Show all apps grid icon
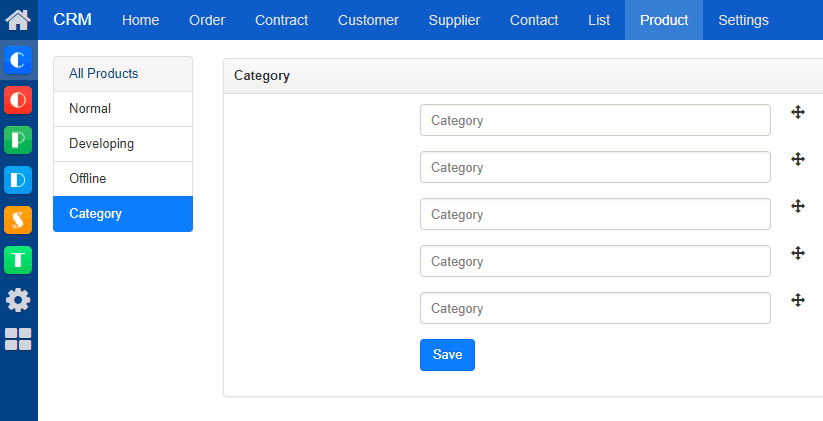 click(x=18, y=339)
